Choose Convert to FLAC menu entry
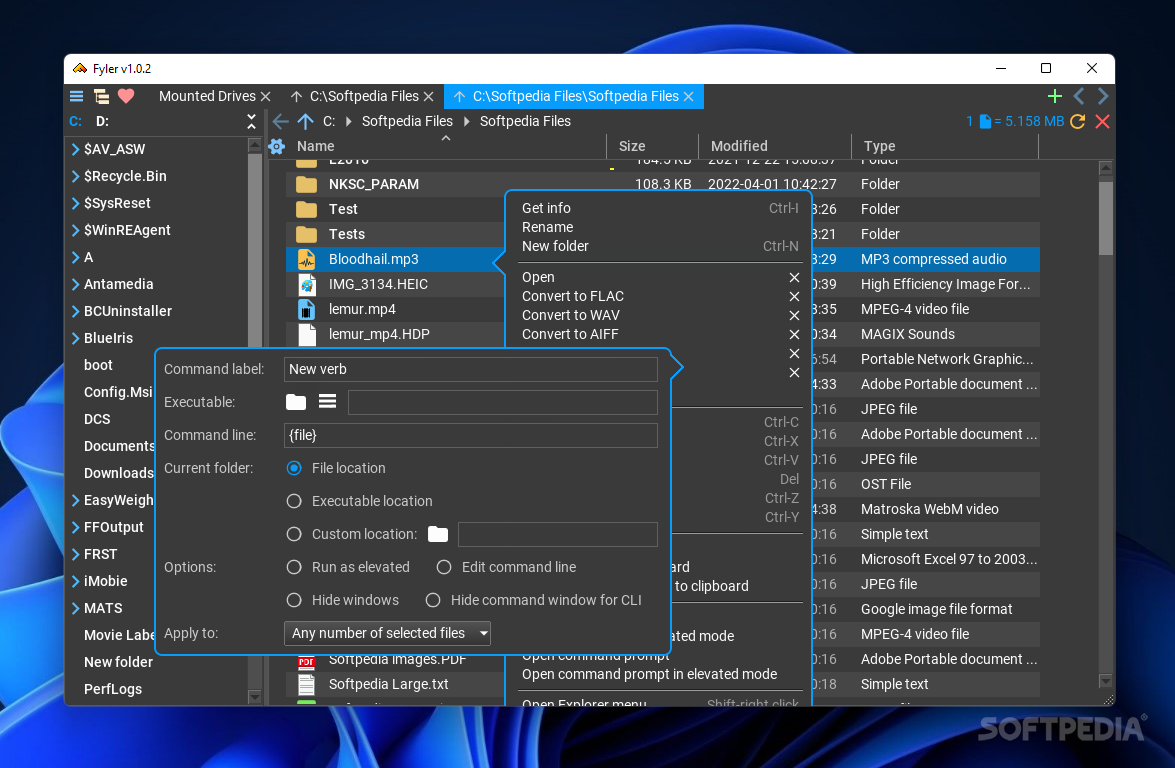 (x=573, y=297)
